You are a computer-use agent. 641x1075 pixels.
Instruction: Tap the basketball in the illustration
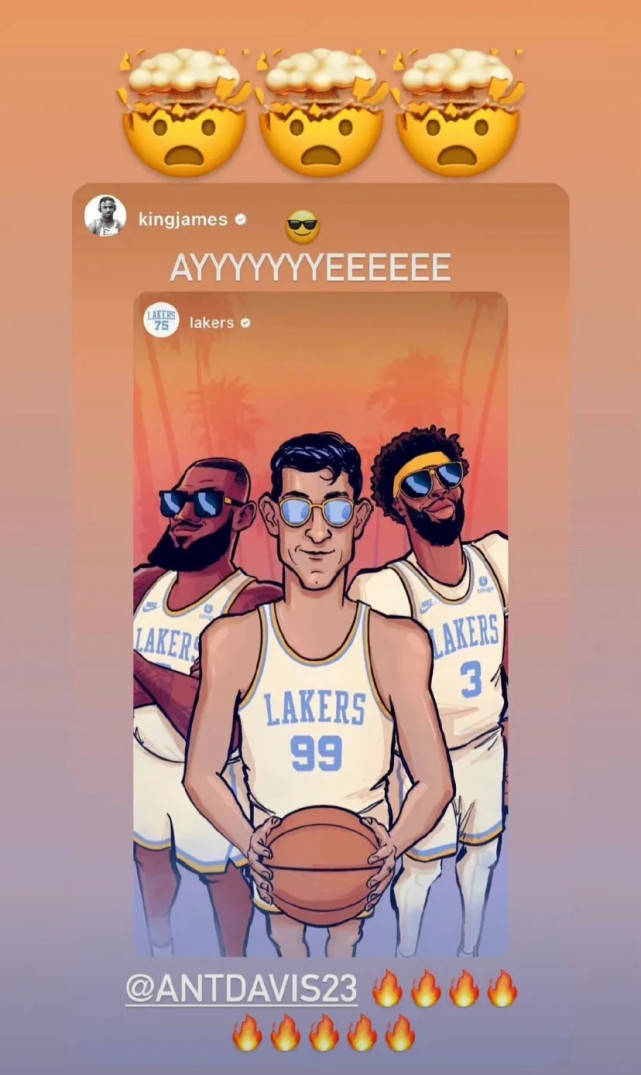coord(321,866)
